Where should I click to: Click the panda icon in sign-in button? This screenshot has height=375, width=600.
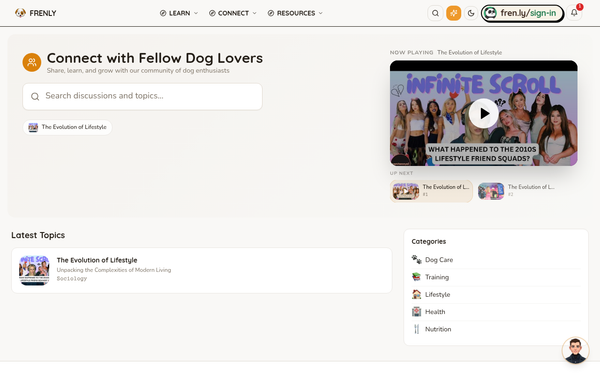point(490,13)
